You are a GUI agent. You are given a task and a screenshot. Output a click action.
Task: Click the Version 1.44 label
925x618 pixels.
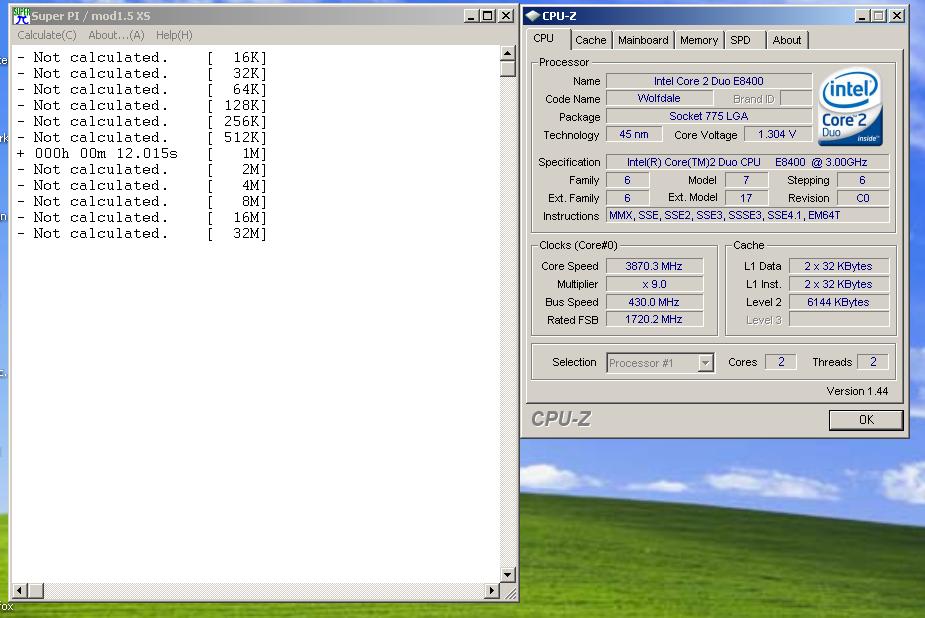(857, 391)
